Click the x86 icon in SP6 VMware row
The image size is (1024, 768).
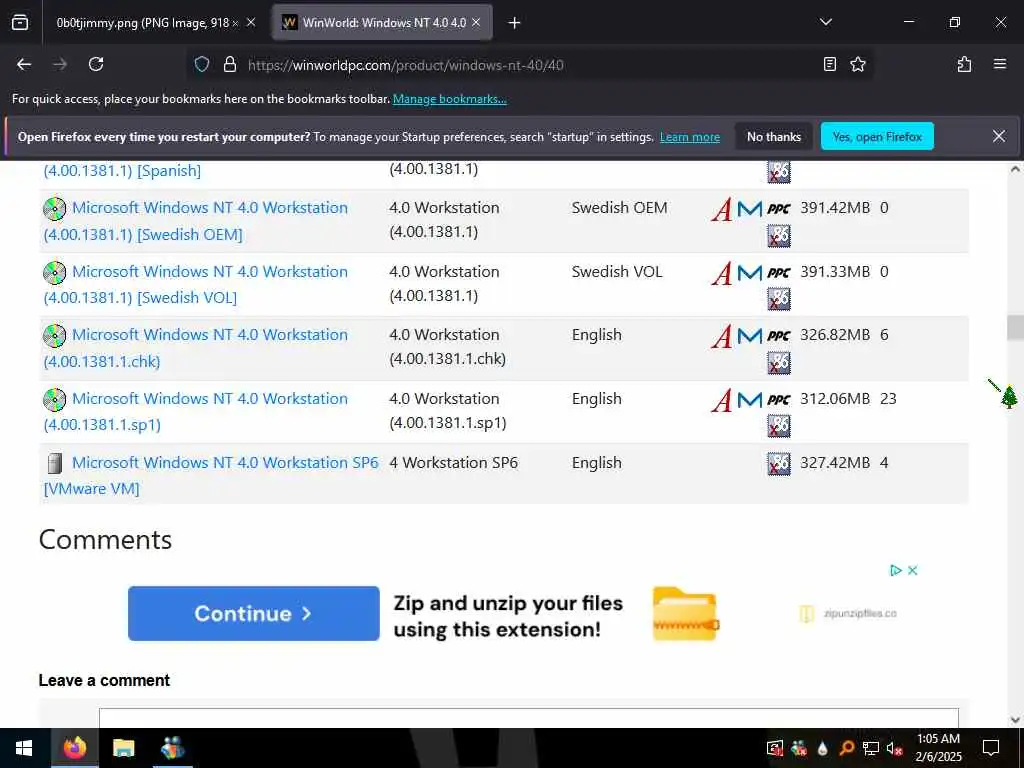point(778,464)
